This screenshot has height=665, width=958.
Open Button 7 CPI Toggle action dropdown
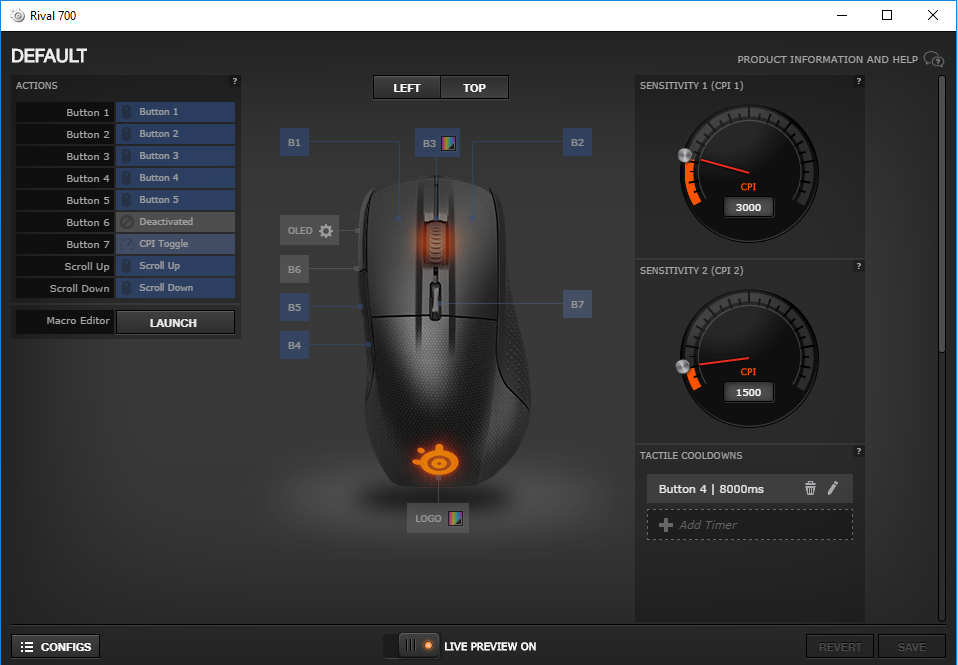(x=175, y=244)
